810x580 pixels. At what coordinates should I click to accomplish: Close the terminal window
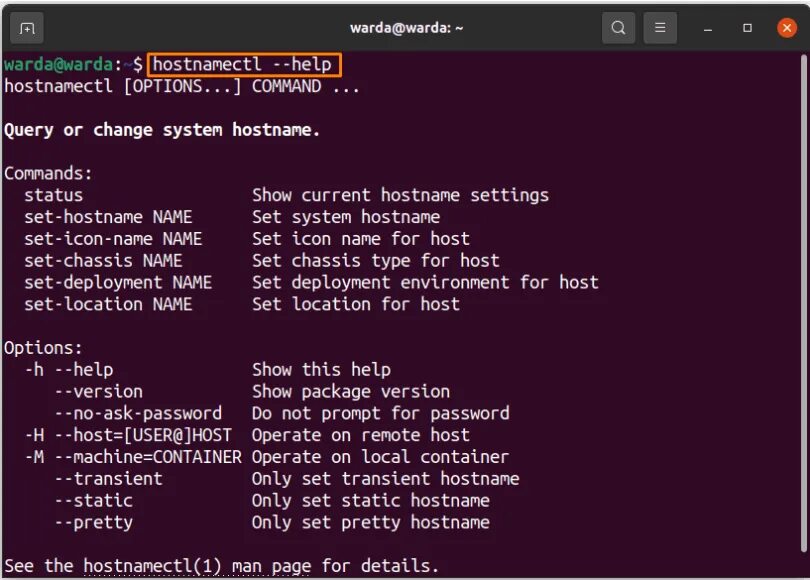pos(787,28)
